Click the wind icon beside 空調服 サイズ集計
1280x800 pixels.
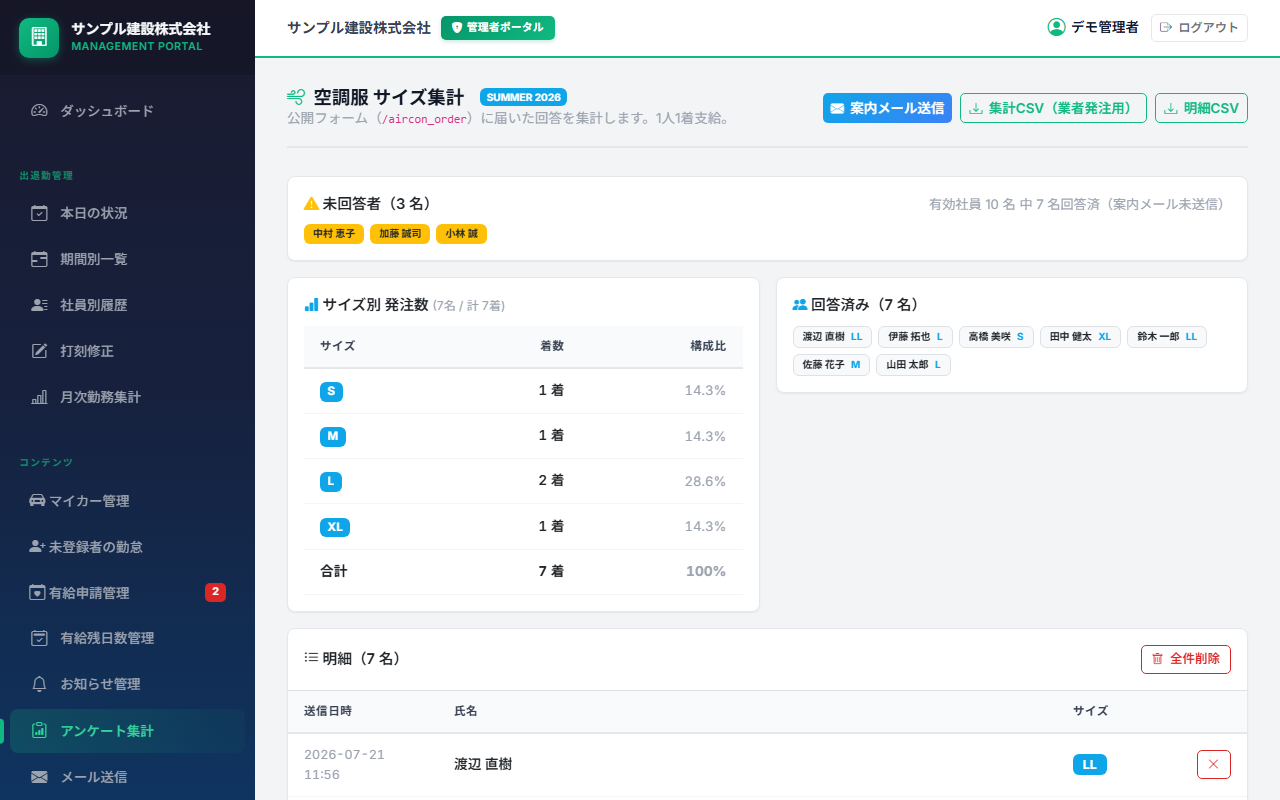296,97
